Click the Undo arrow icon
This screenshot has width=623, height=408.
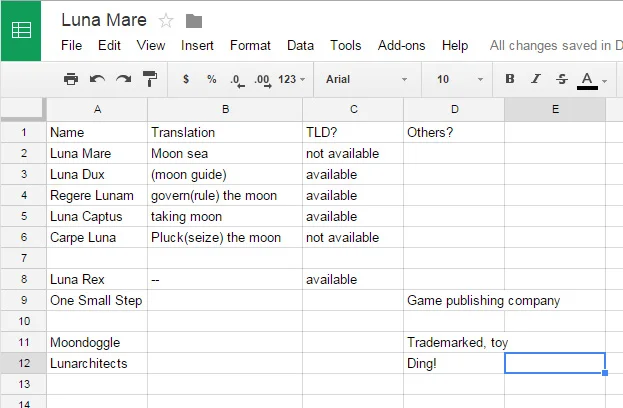click(97, 79)
